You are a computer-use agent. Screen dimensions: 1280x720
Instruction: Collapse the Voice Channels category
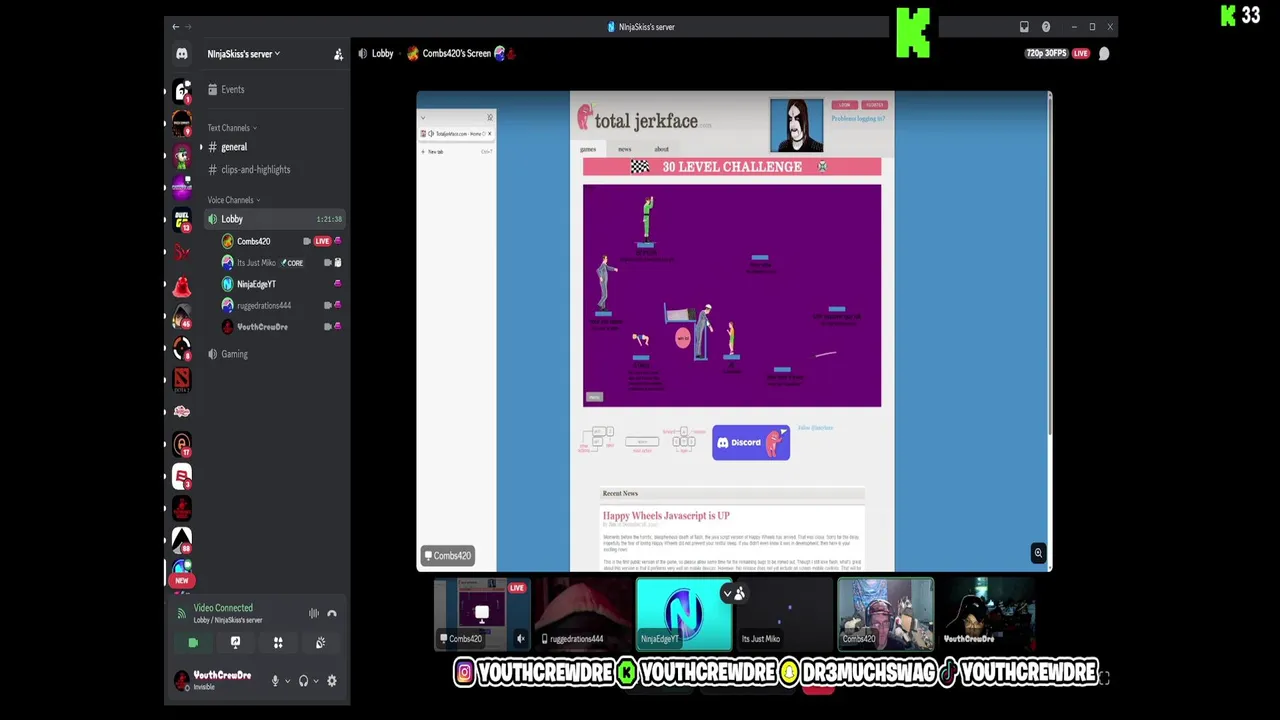tap(233, 200)
